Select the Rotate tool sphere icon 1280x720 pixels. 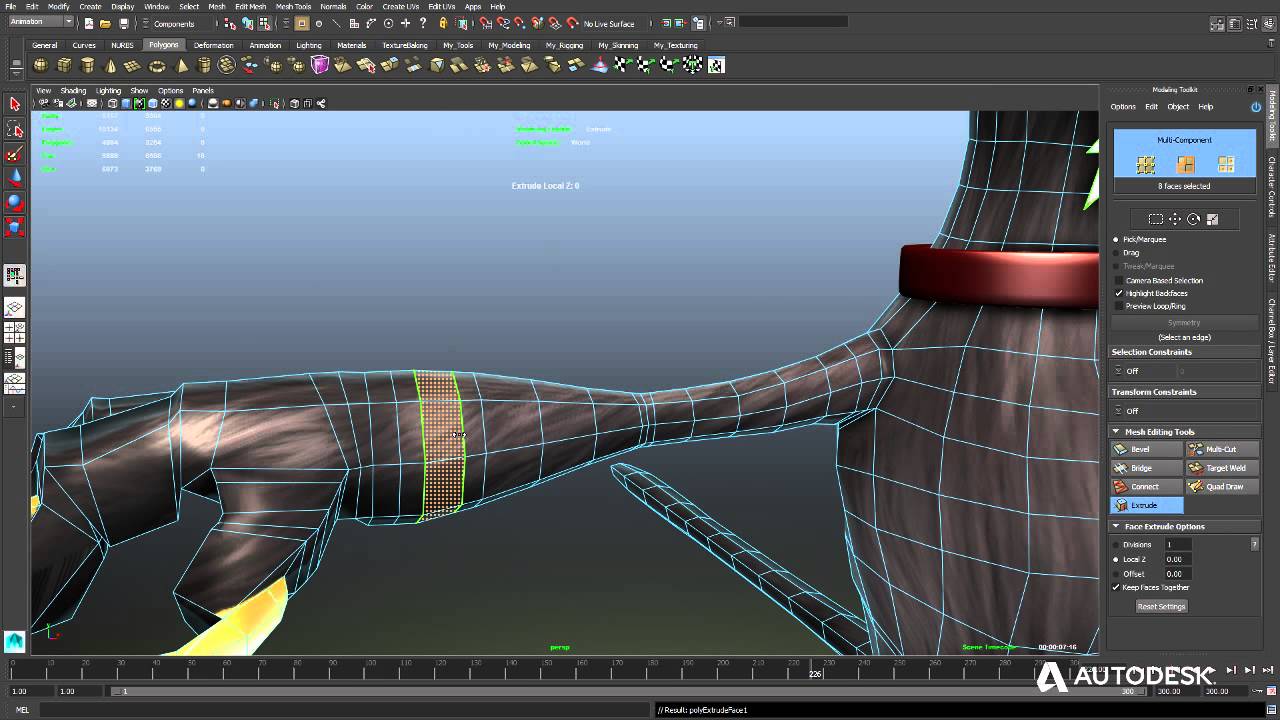point(14,203)
